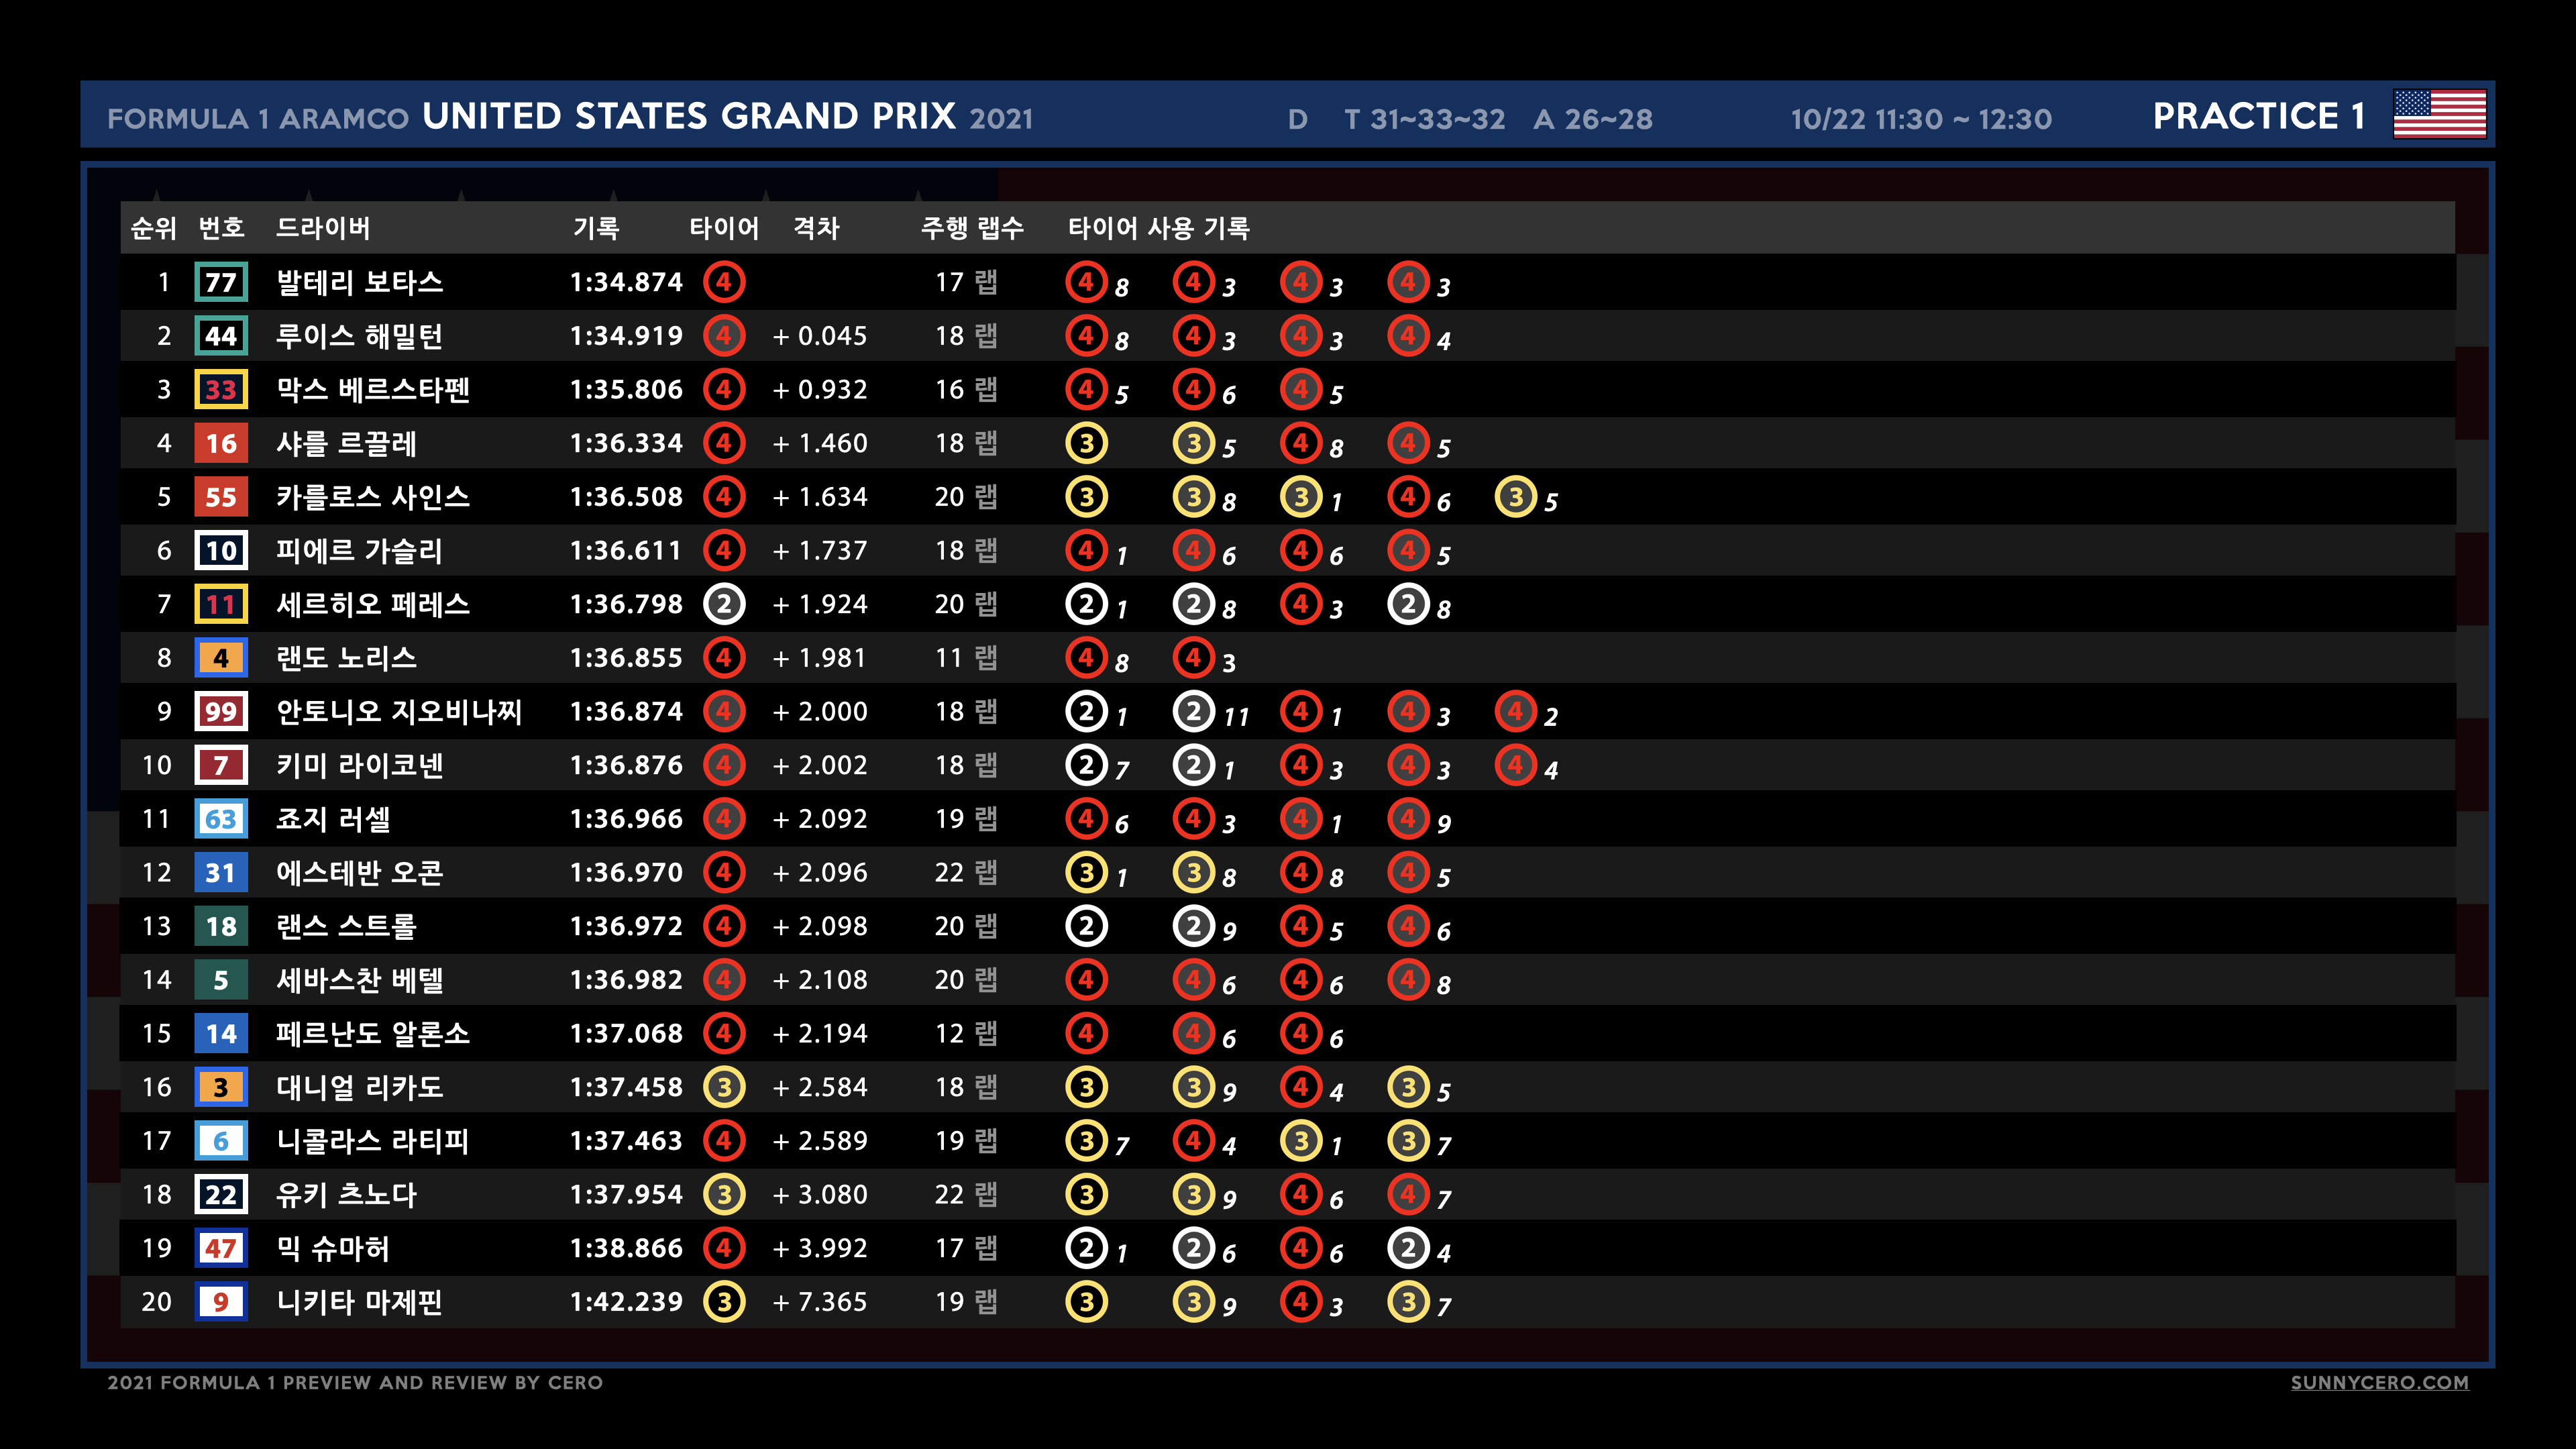Click Verstappen number 33 badge
Screen dimensions: 2576x1449
[221, 389]
